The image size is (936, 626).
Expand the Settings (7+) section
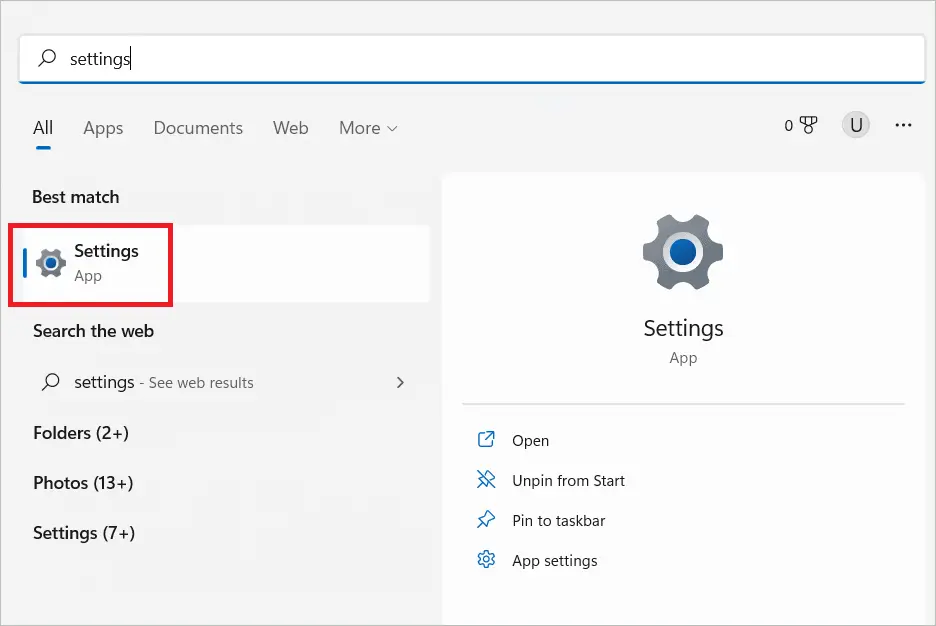point(84,533)
